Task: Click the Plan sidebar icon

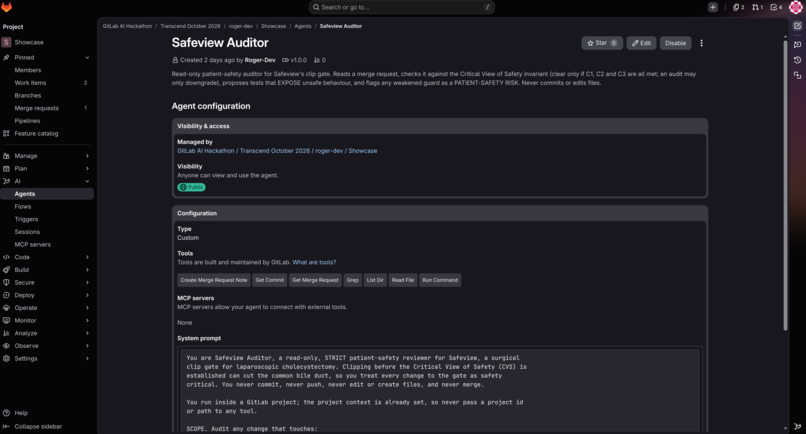Action: pyautogui.click(x=6, y=169)
